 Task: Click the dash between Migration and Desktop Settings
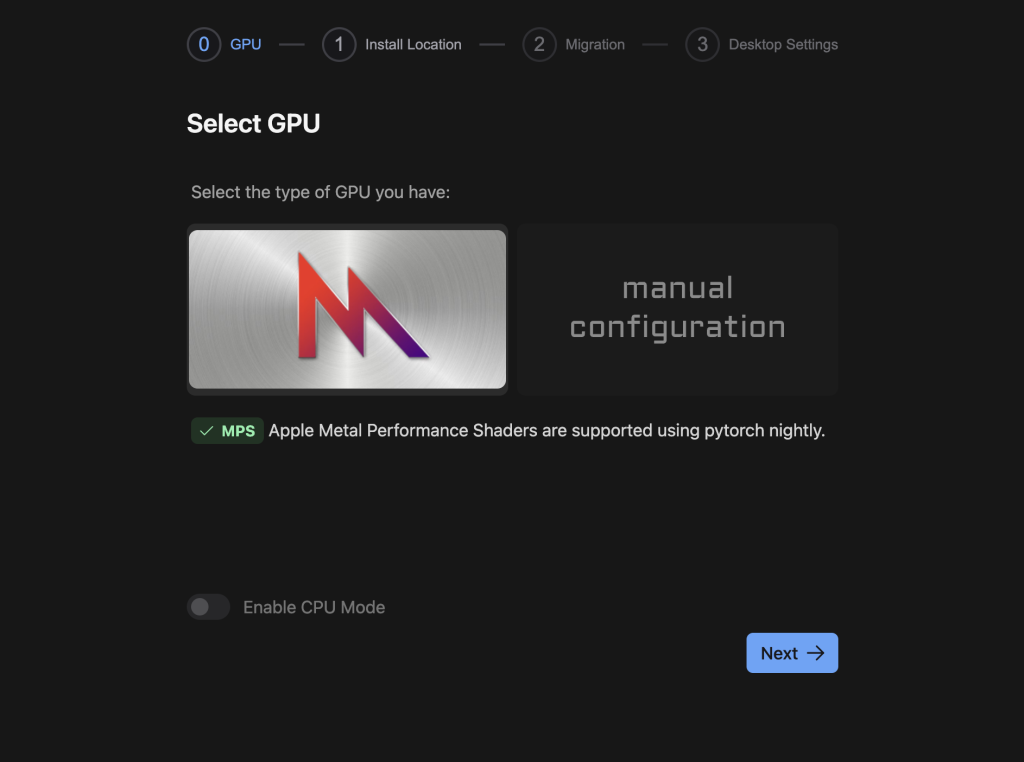click(x=655, y=44)
